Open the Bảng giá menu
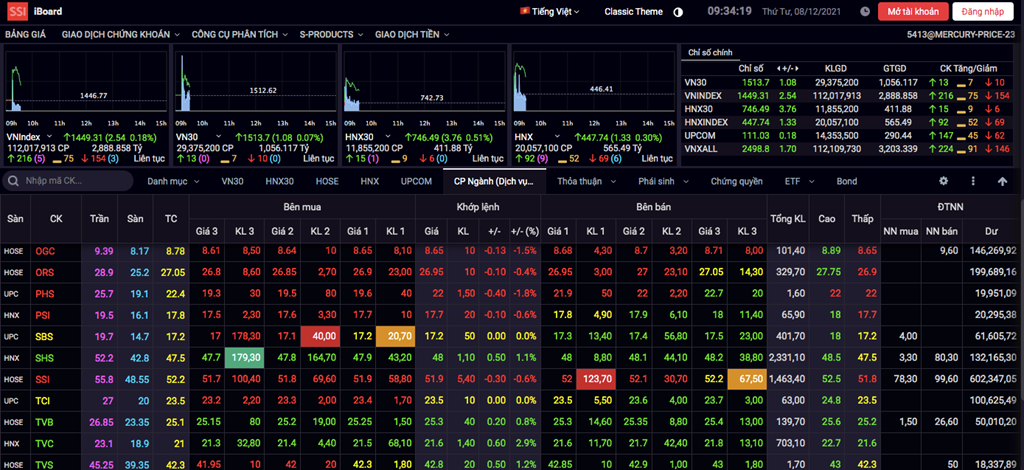Screen dimensions: 1024x470 coord(25,34)
